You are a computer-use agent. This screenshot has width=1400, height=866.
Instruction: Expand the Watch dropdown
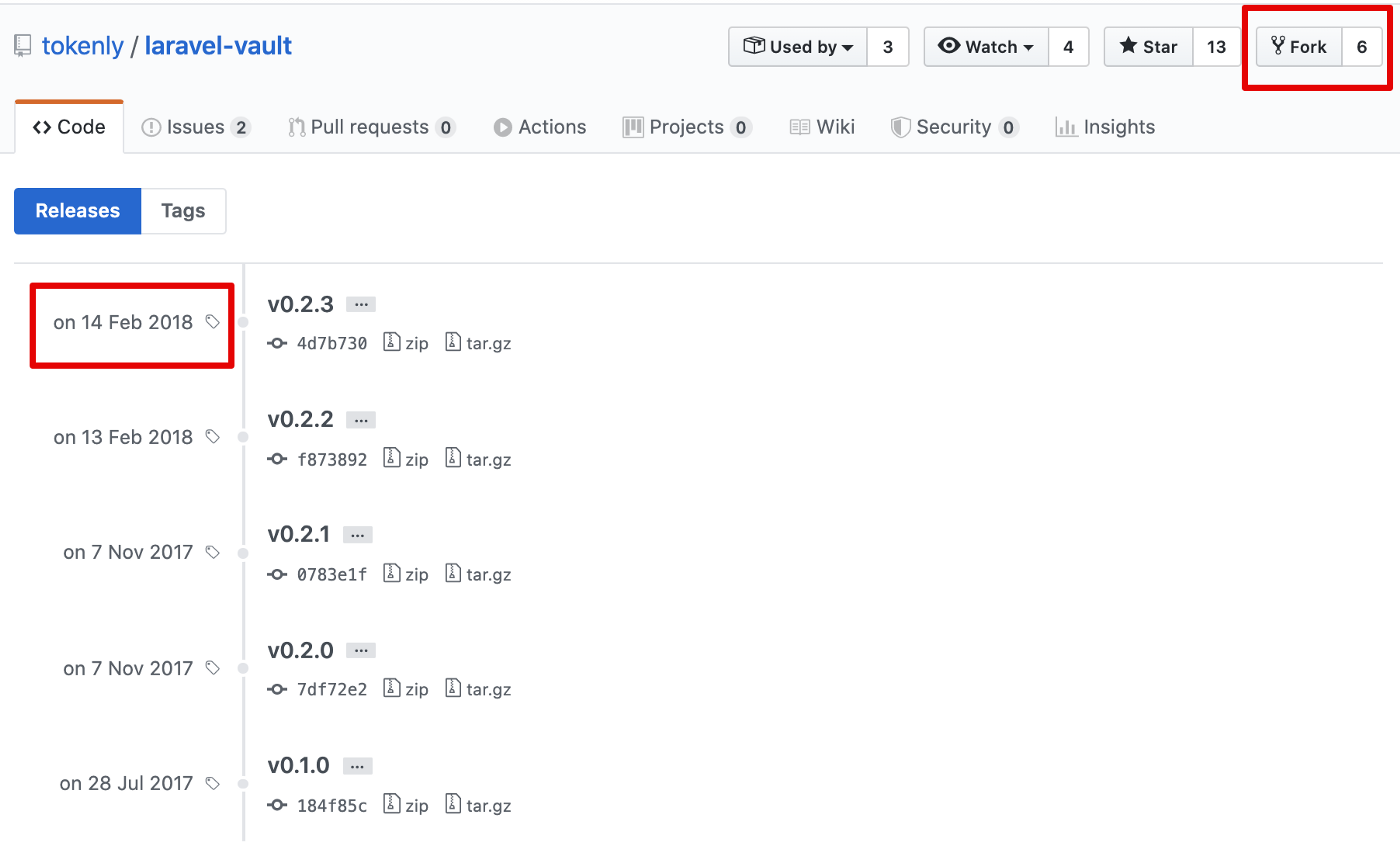coord(986,47)
